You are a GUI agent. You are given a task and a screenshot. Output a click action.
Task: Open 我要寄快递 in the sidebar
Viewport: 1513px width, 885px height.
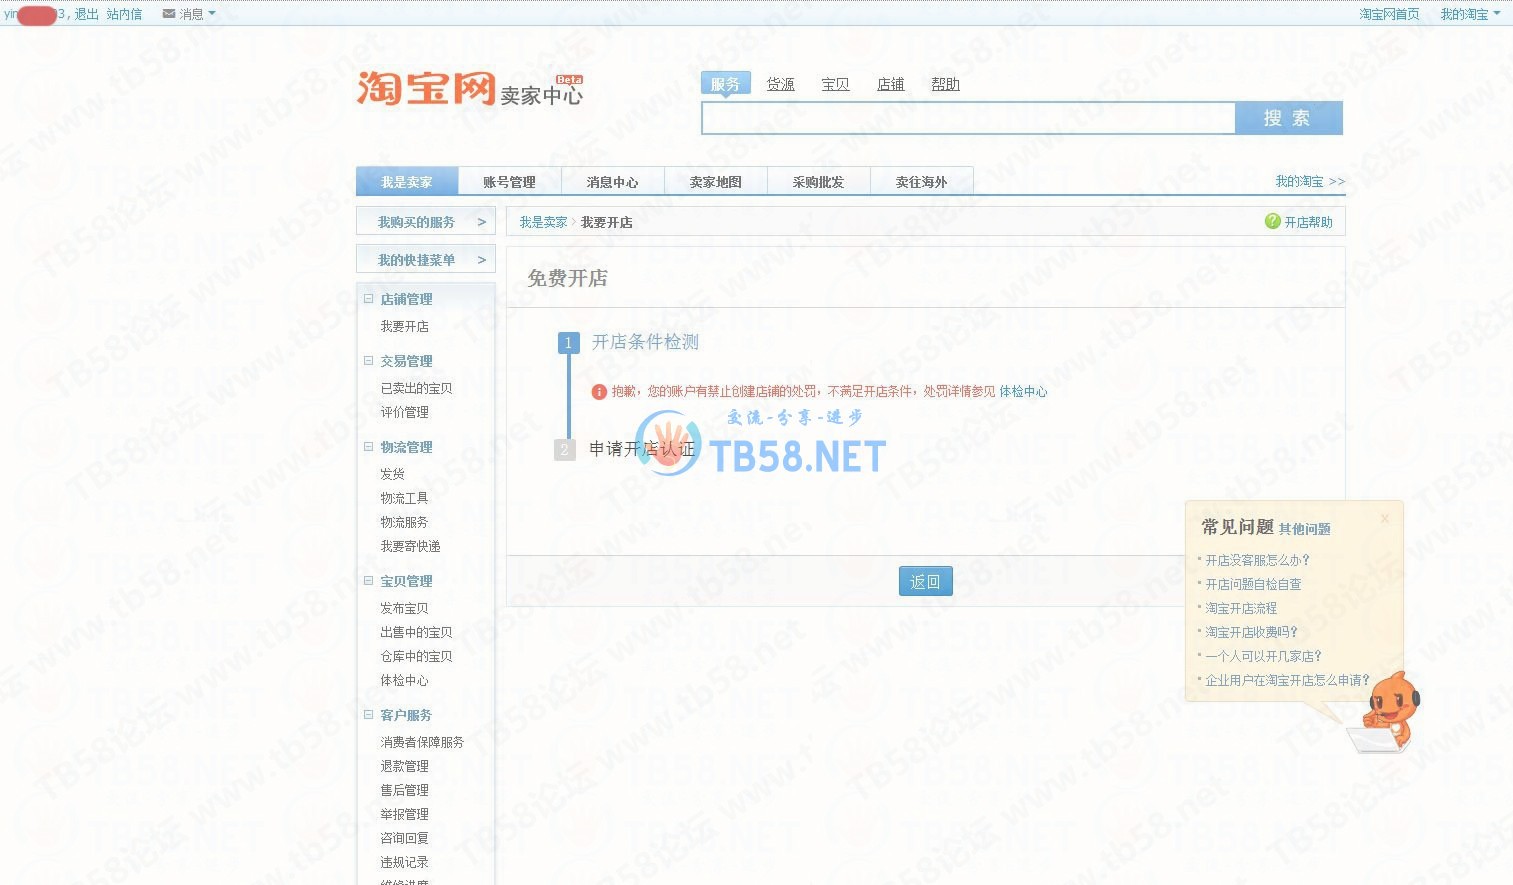click(x=411, y=546)
